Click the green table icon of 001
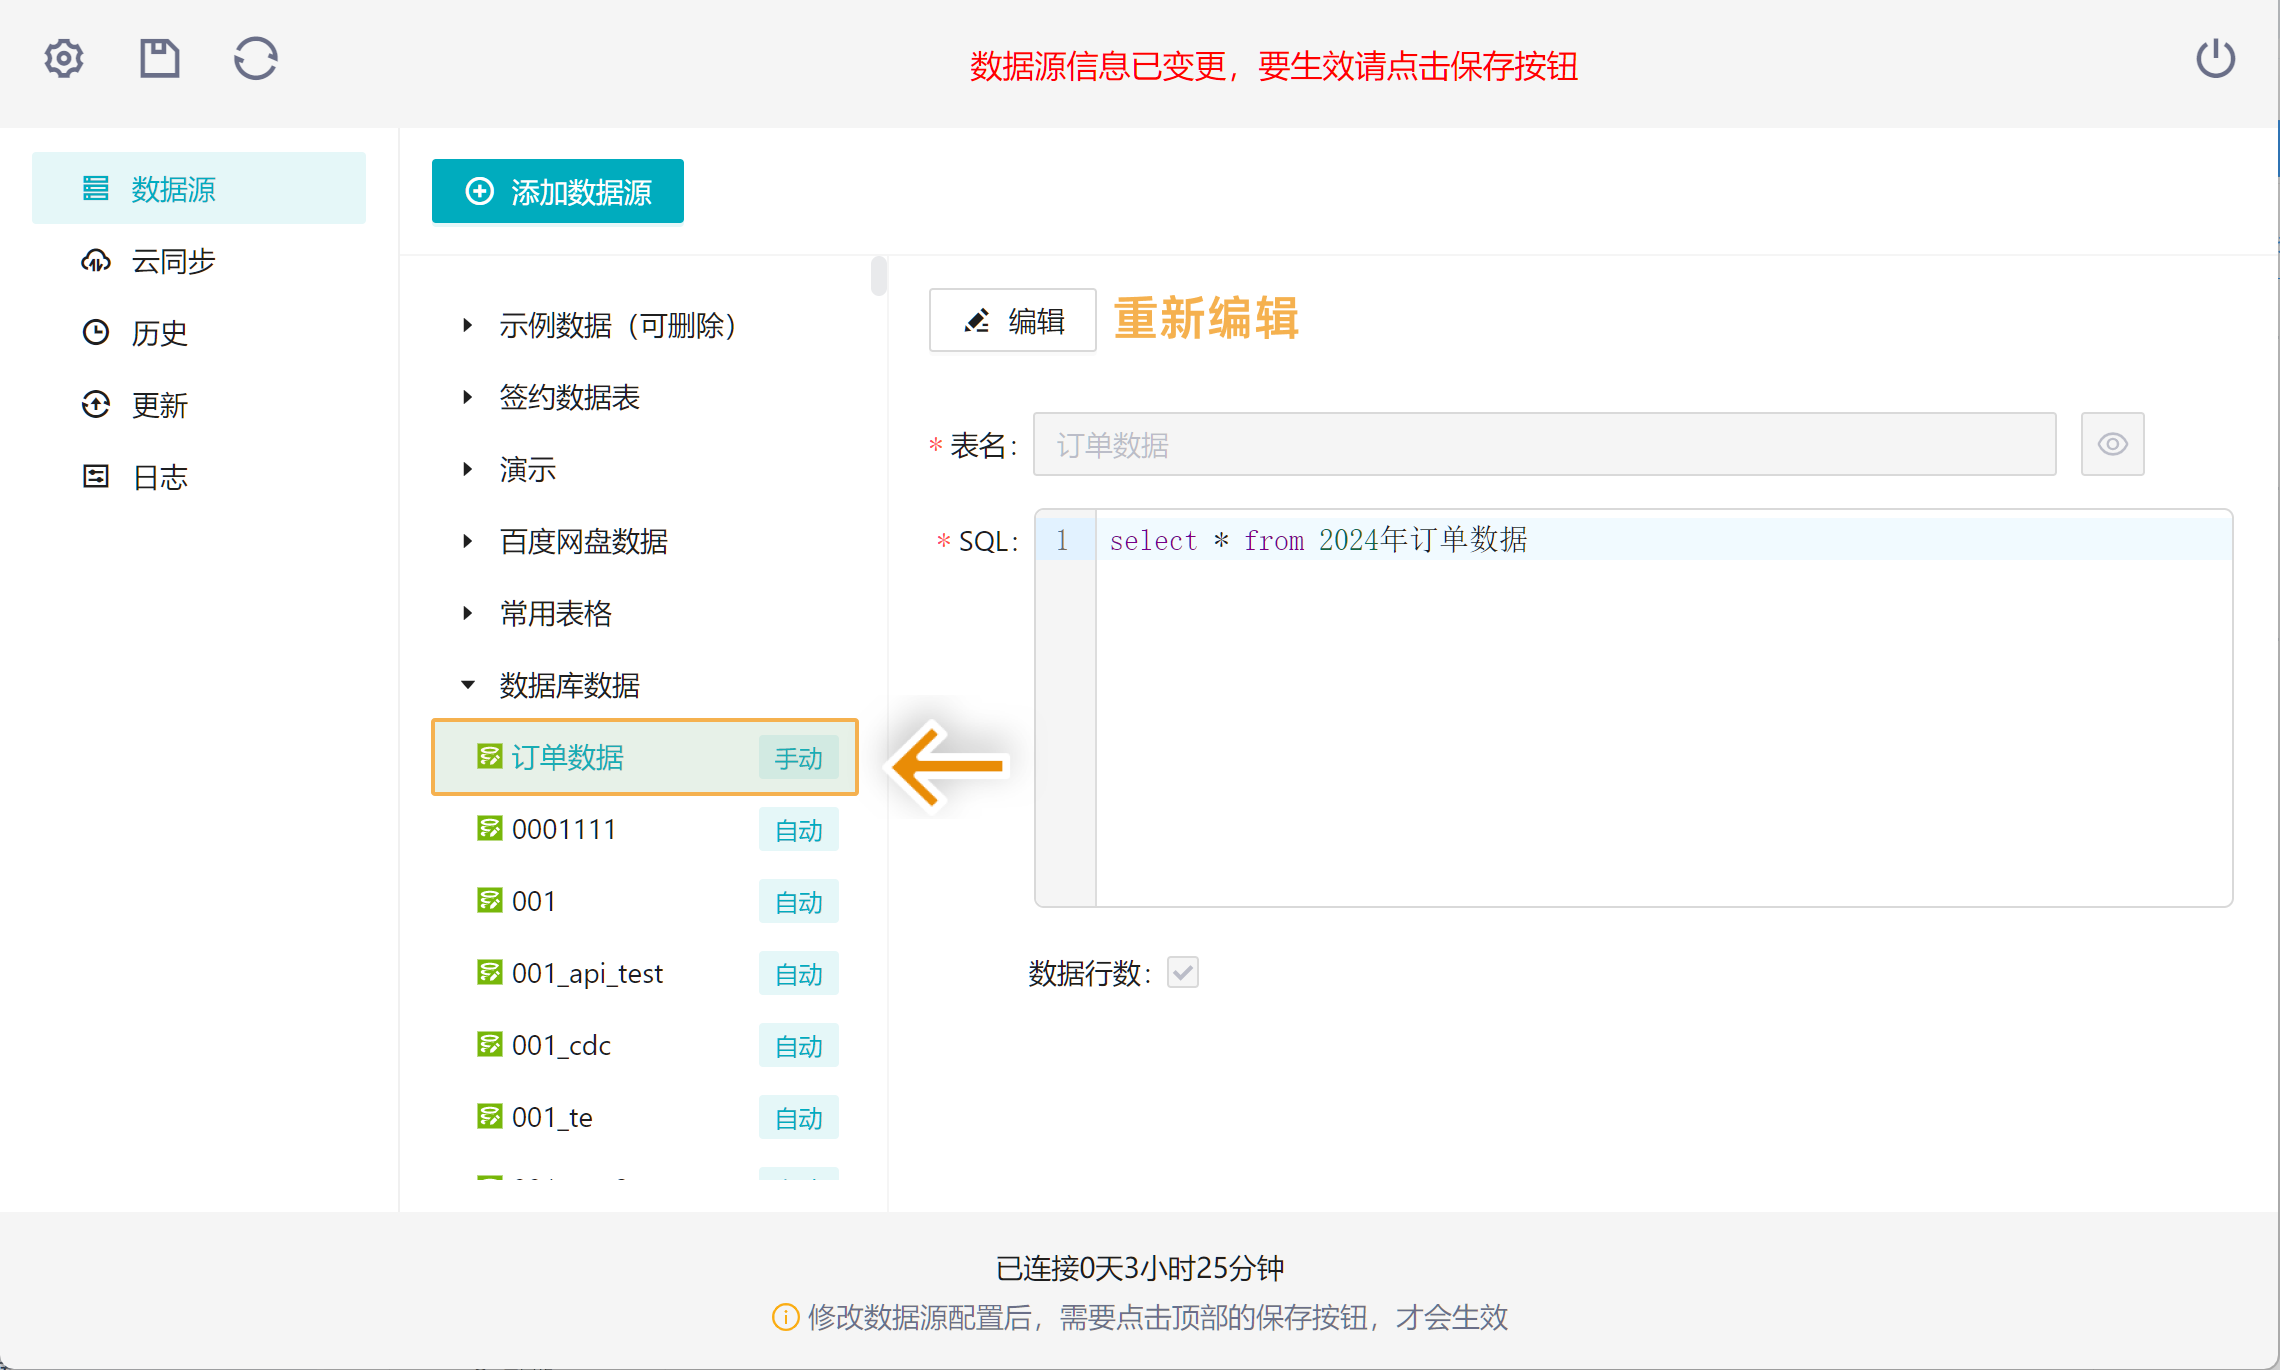 [x=489, y=900]
